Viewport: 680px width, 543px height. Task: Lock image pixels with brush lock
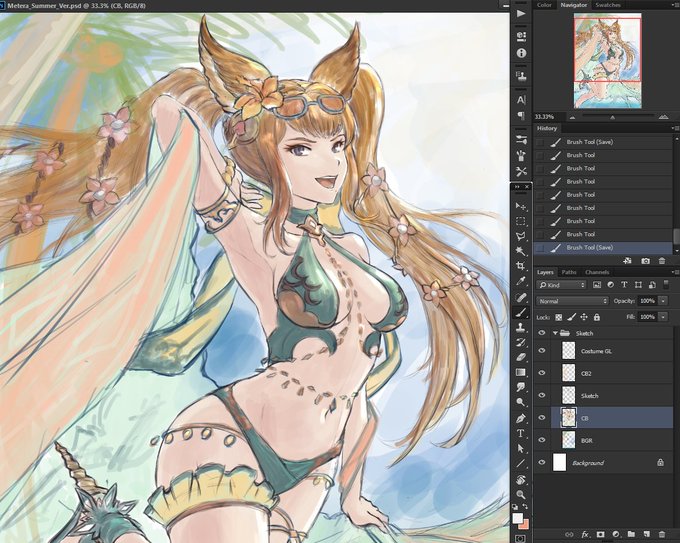(572, 317)
